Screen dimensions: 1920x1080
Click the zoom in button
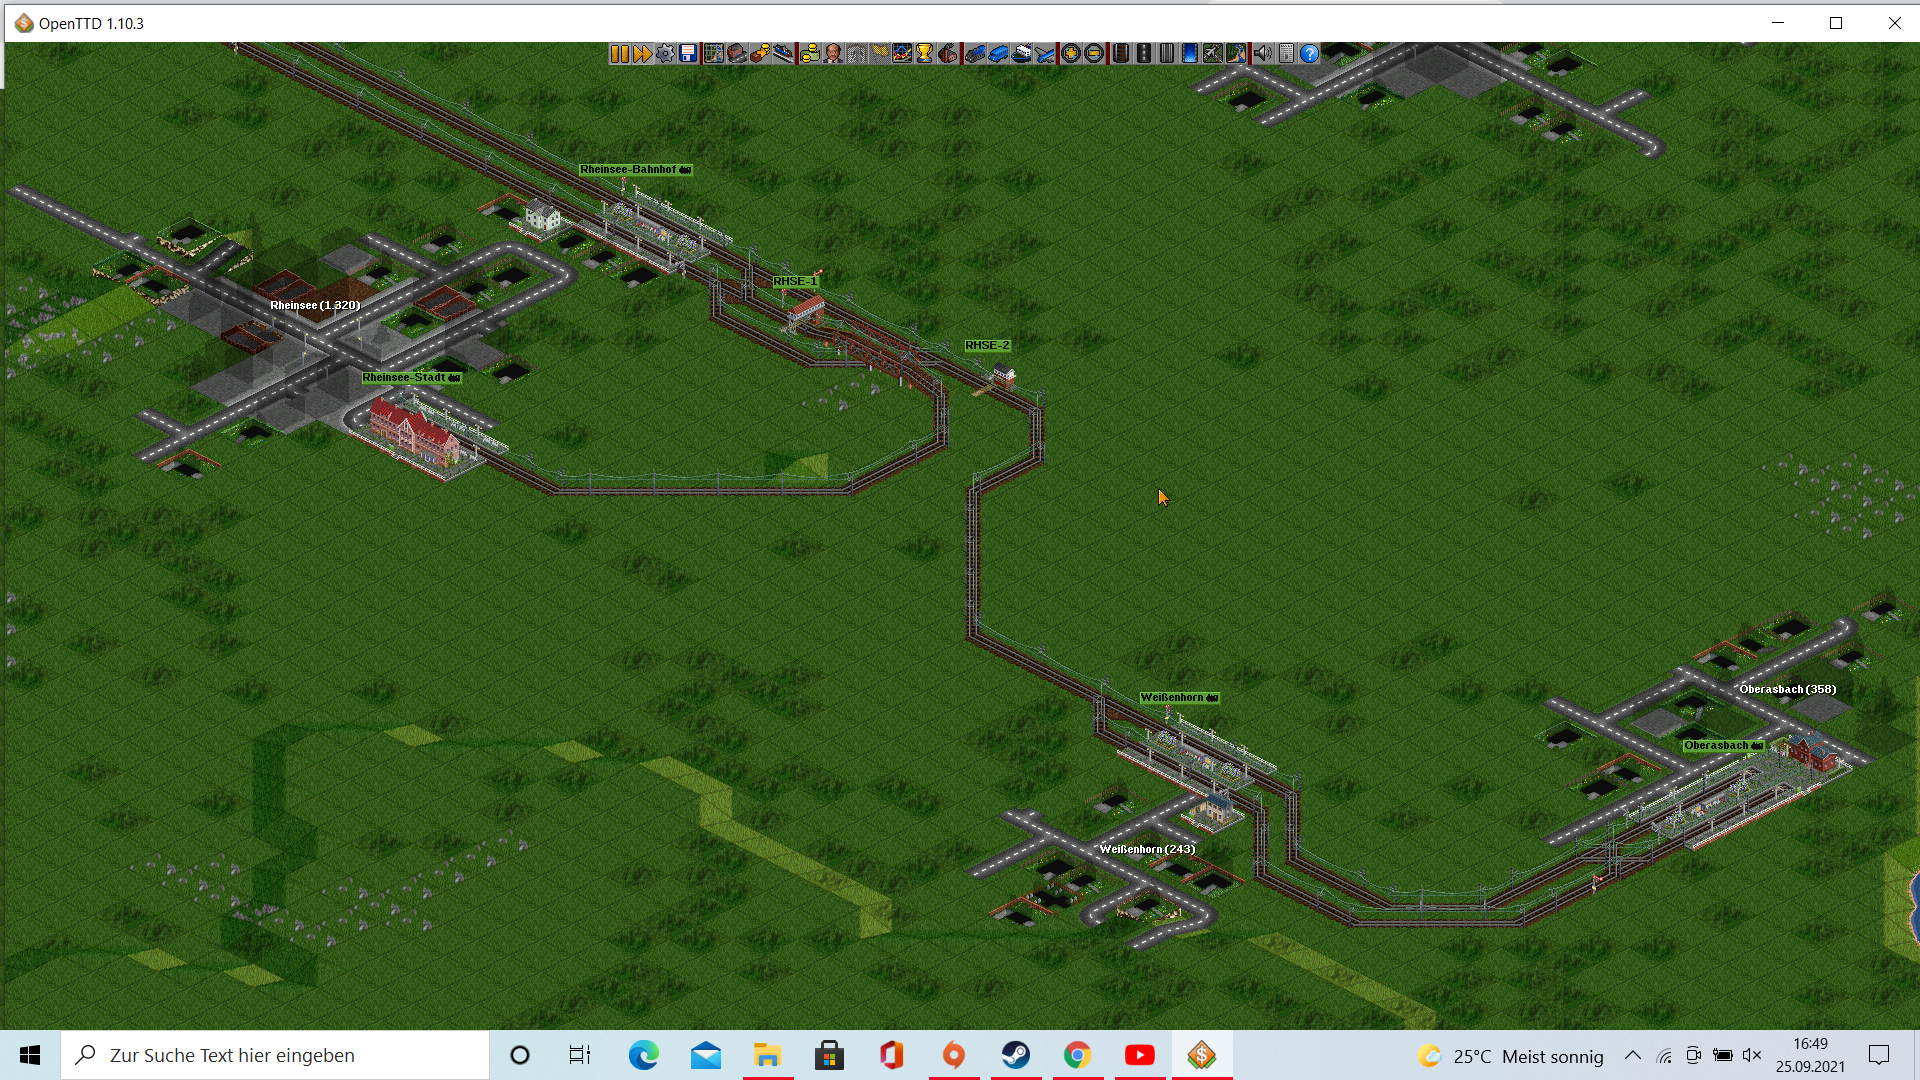[x=1071, y=54]
